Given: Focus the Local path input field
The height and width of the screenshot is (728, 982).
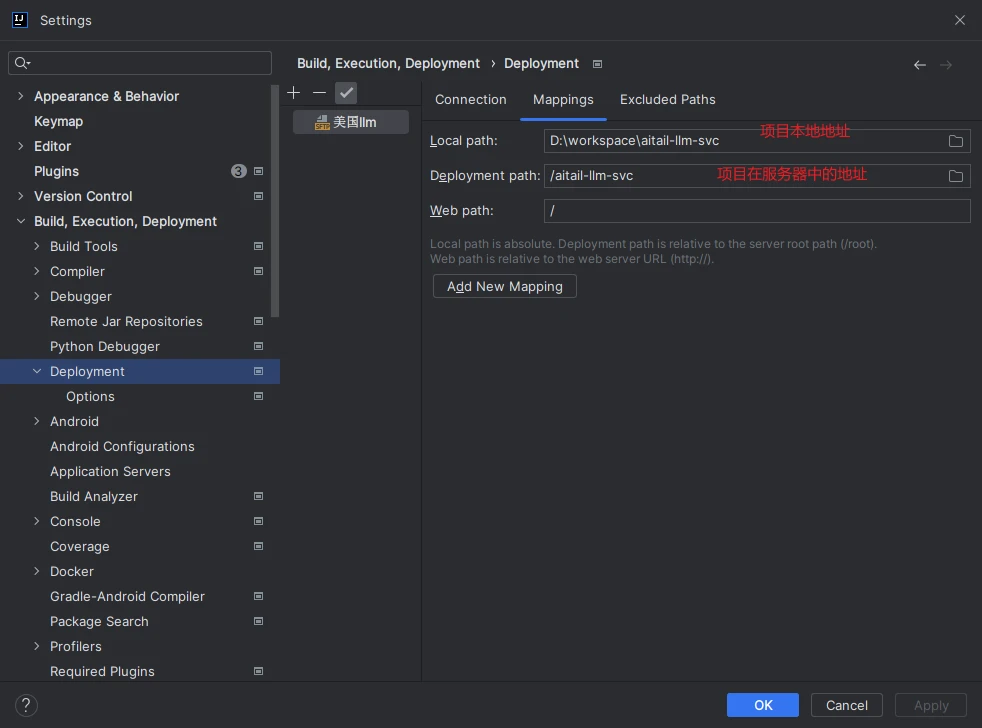Looking at the screenshot, I should [x=757, y=141].
